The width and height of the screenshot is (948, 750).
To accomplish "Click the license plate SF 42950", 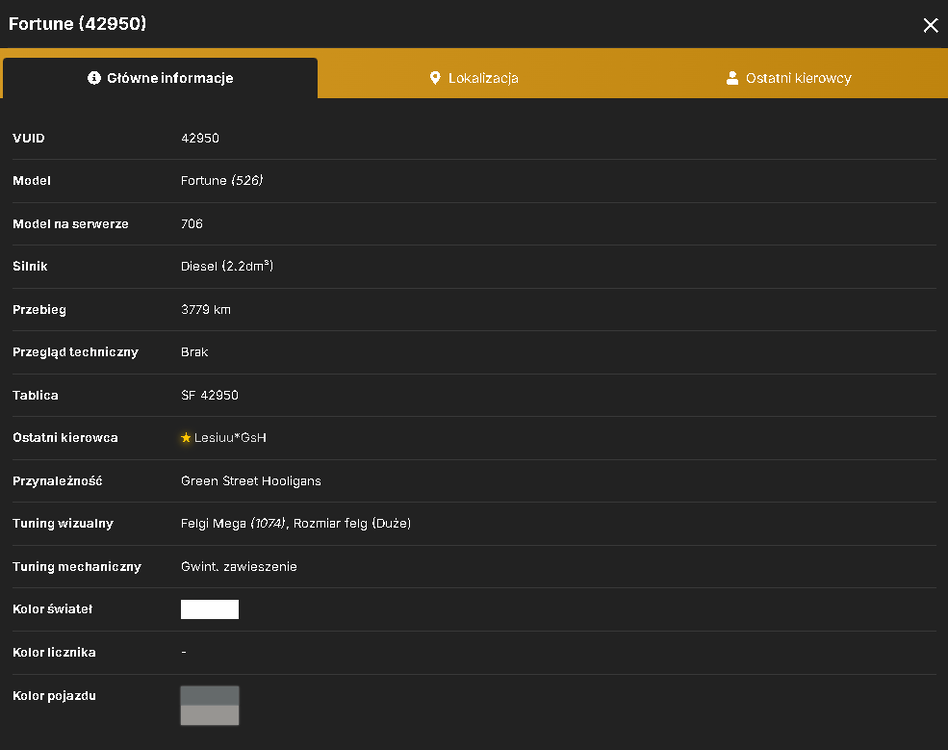I will pyautogui.click(x=210, y=395).
